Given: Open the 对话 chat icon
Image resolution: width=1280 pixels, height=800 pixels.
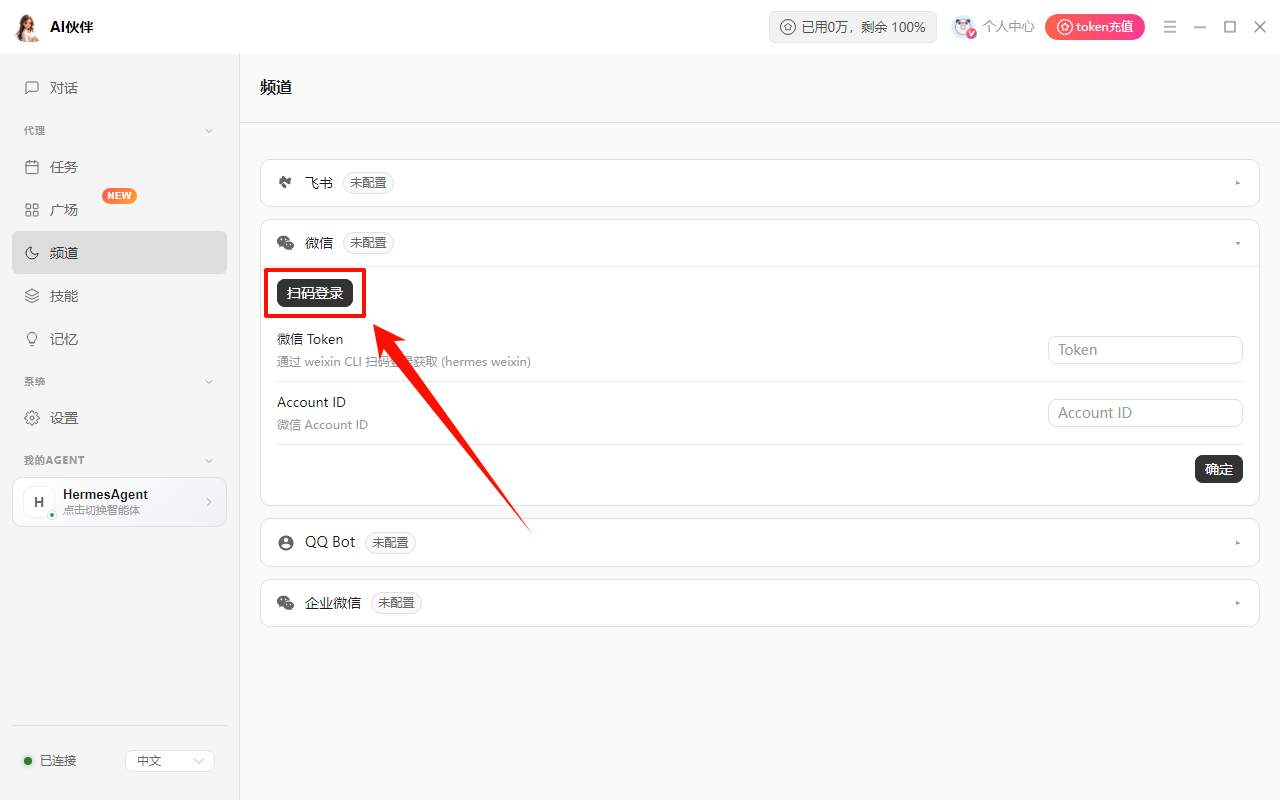Looking at the screenshot, I should tap(32, 88).
